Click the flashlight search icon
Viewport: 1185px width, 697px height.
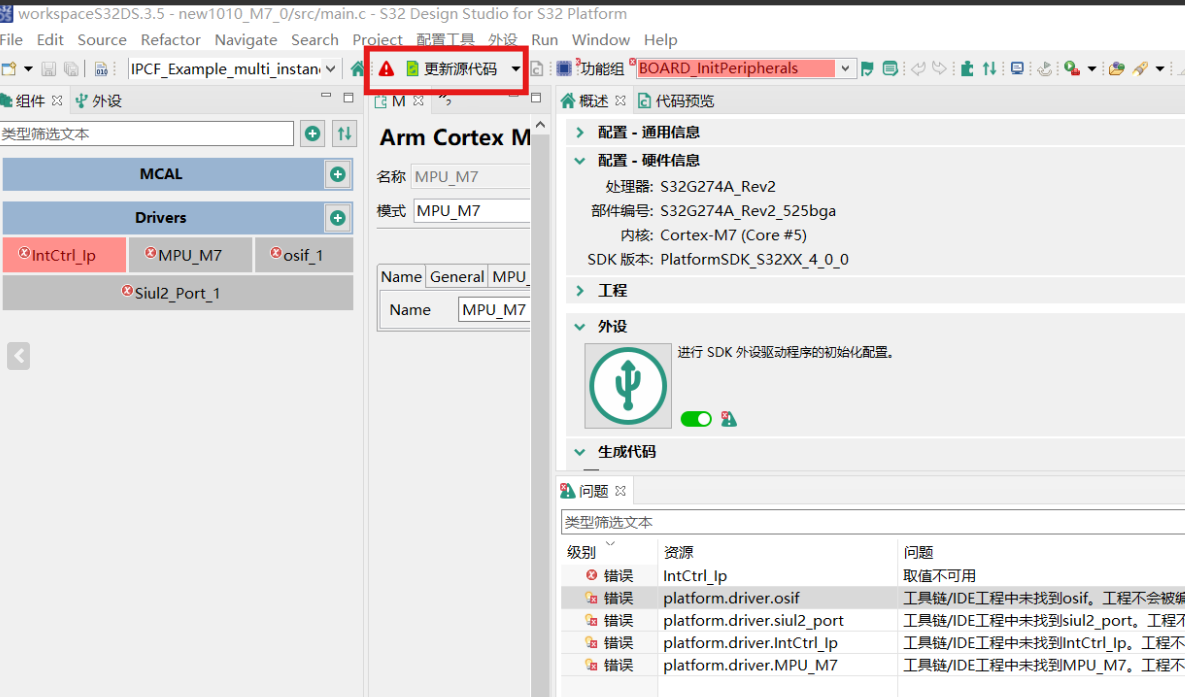[1140, 69]
